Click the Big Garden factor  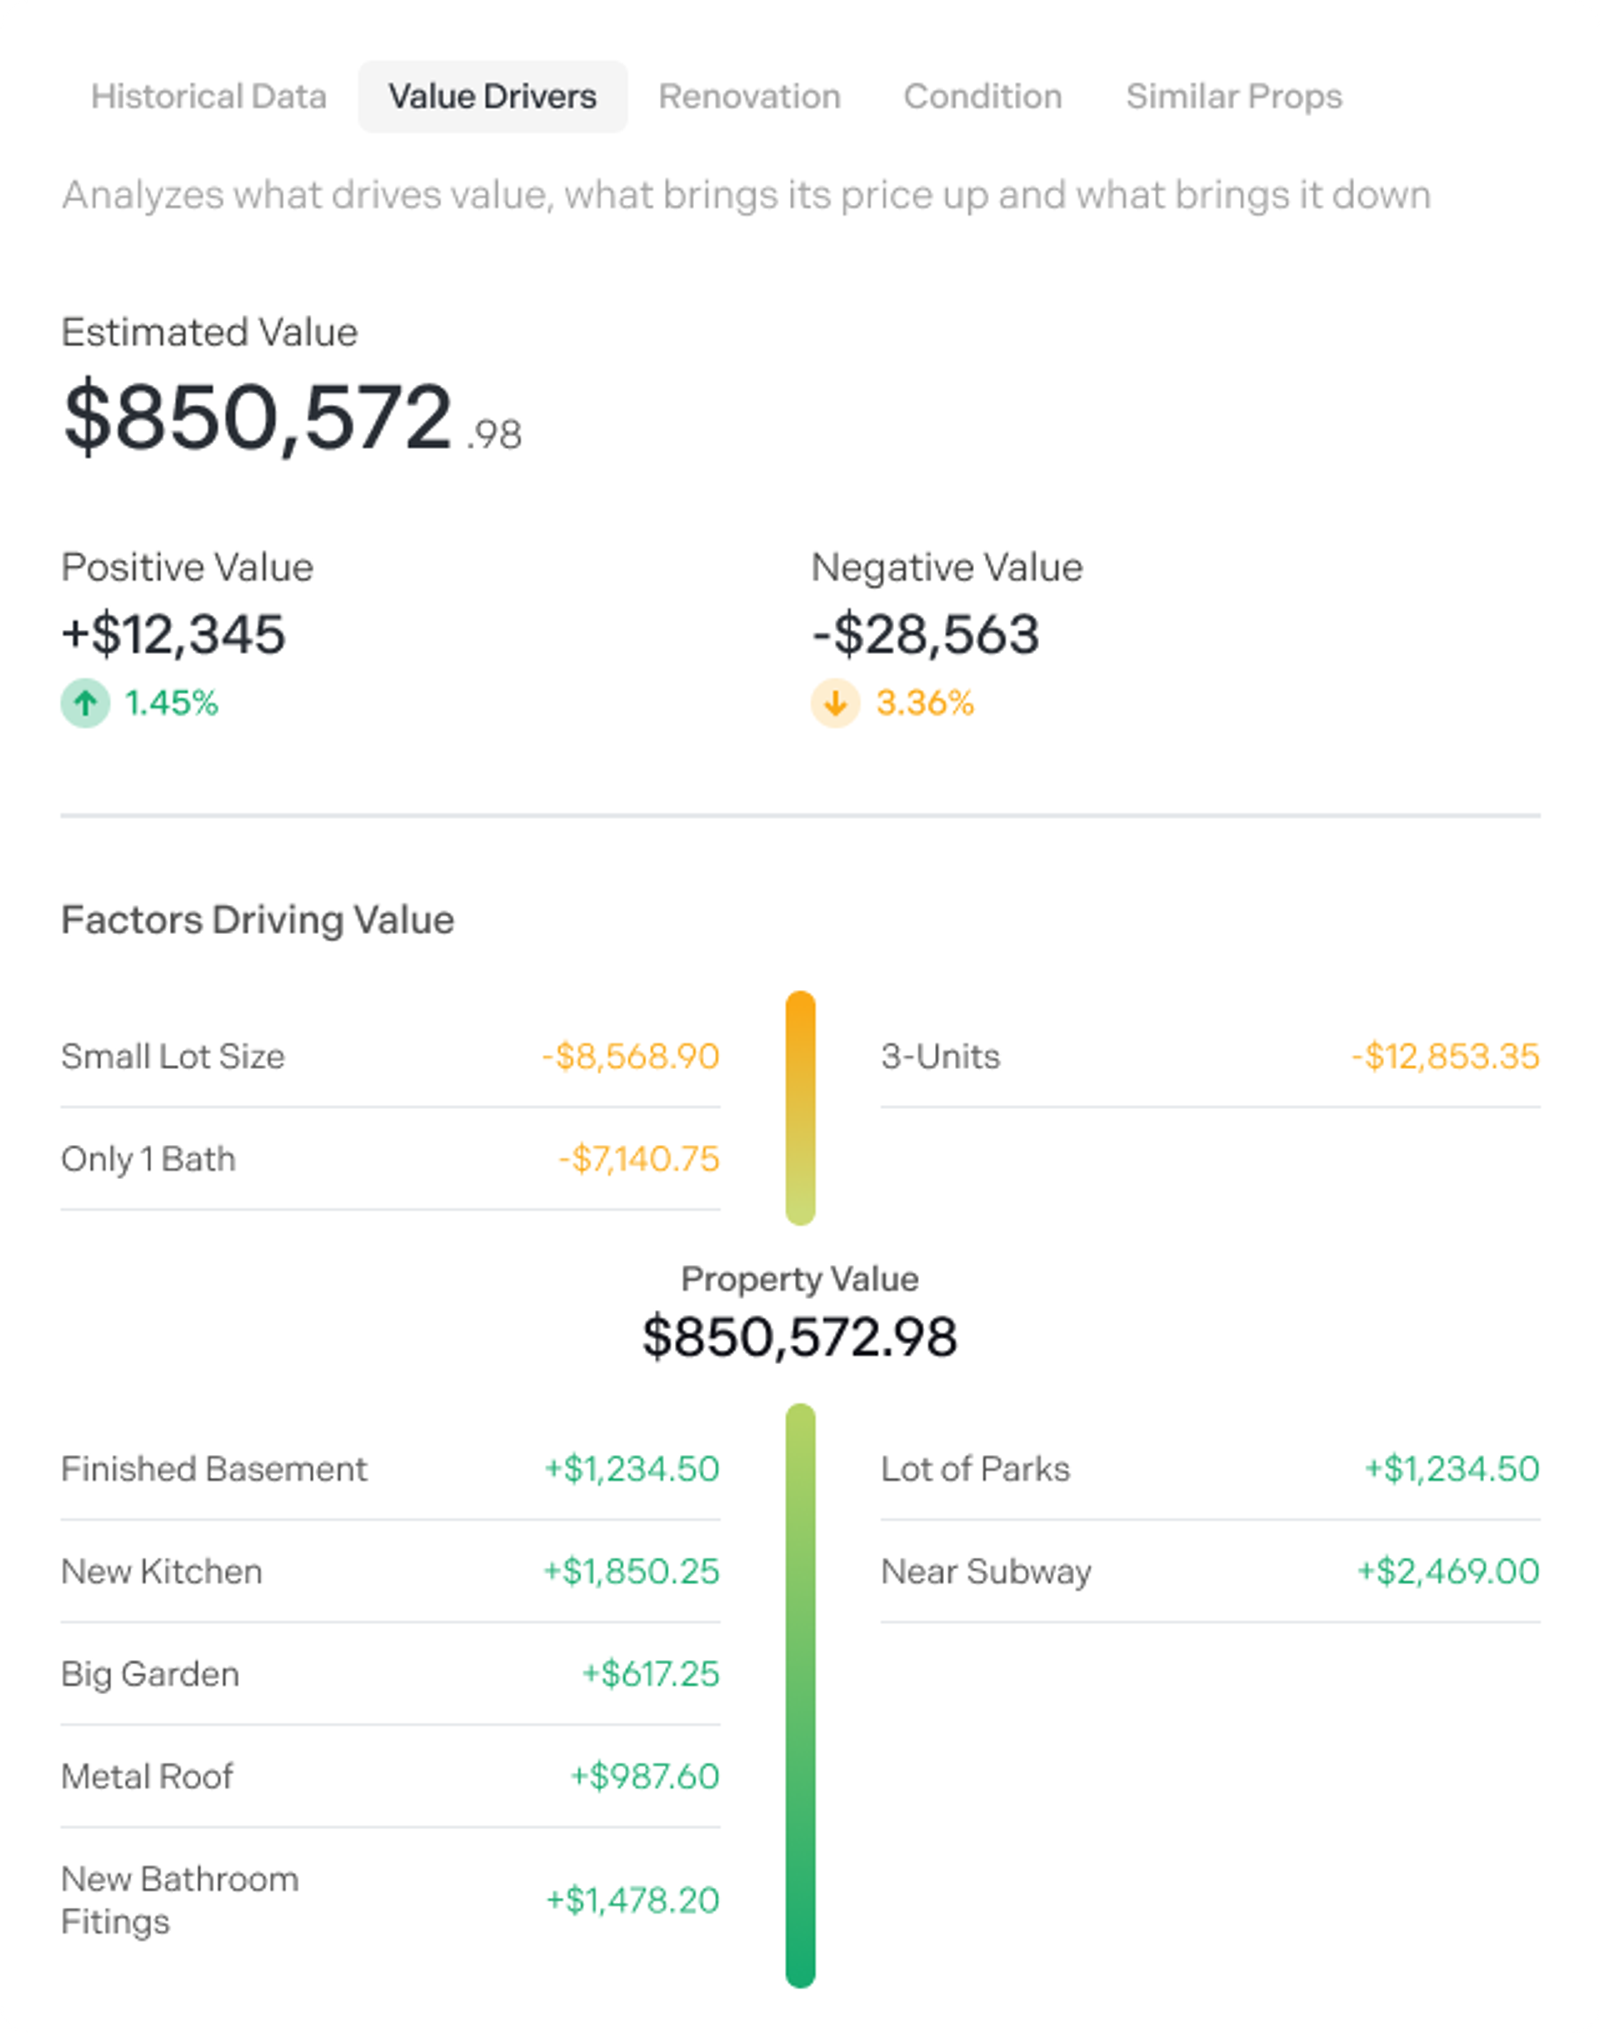pos(390,1674)
